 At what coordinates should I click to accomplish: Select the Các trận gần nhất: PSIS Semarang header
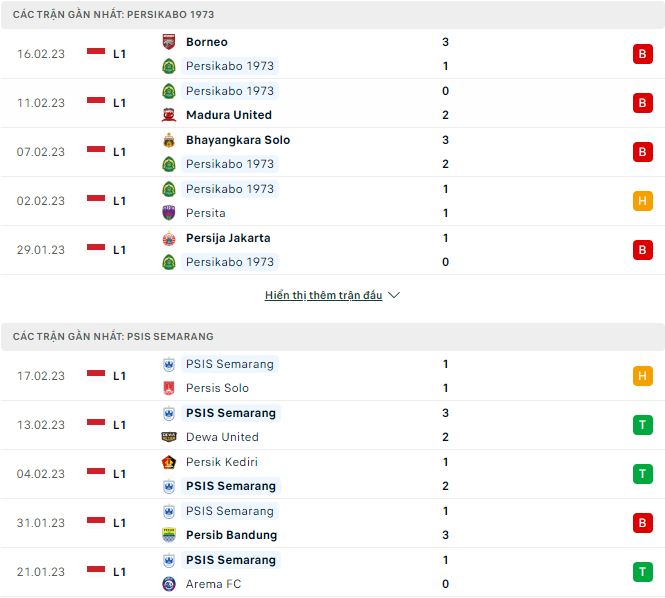[x=113, y=337]
